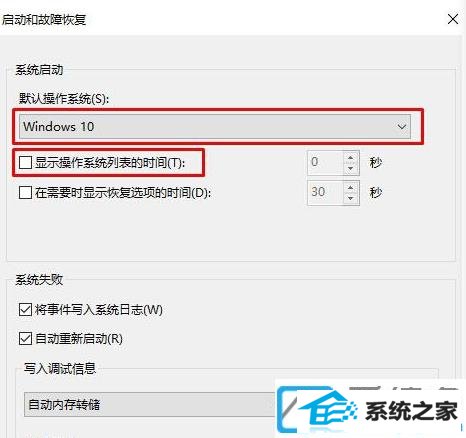
Task: Click the 默认操作系统(S) label
Action: pos(64,98)
